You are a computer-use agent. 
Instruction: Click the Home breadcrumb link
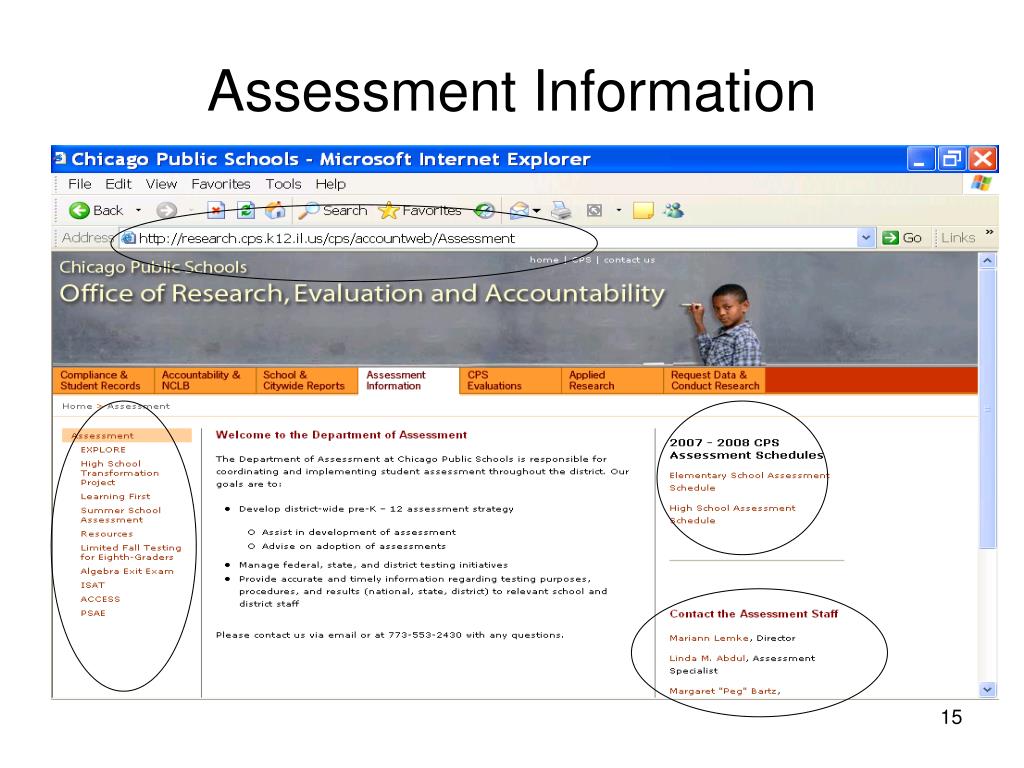coord(77,406)
